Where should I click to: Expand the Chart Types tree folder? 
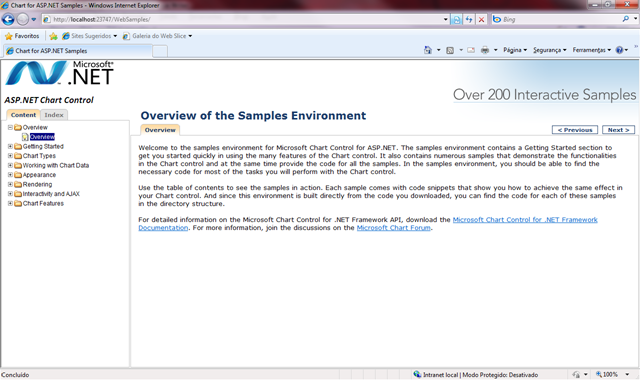10,156
